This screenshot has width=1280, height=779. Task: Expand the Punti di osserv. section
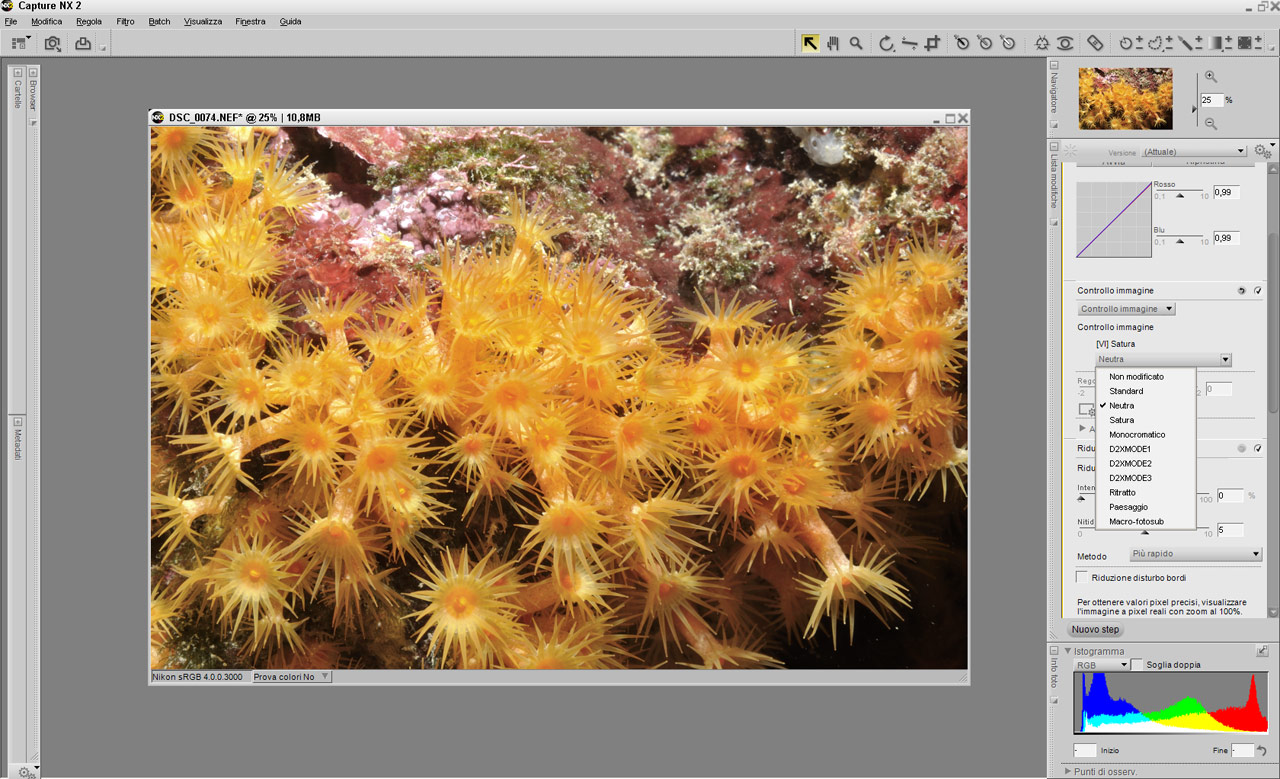1067,771
